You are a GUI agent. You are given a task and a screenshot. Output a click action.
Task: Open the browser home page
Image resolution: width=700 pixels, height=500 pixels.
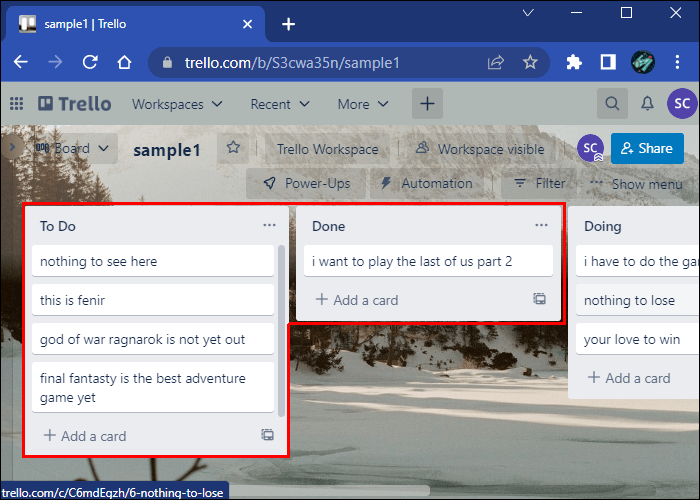[125, 62]
